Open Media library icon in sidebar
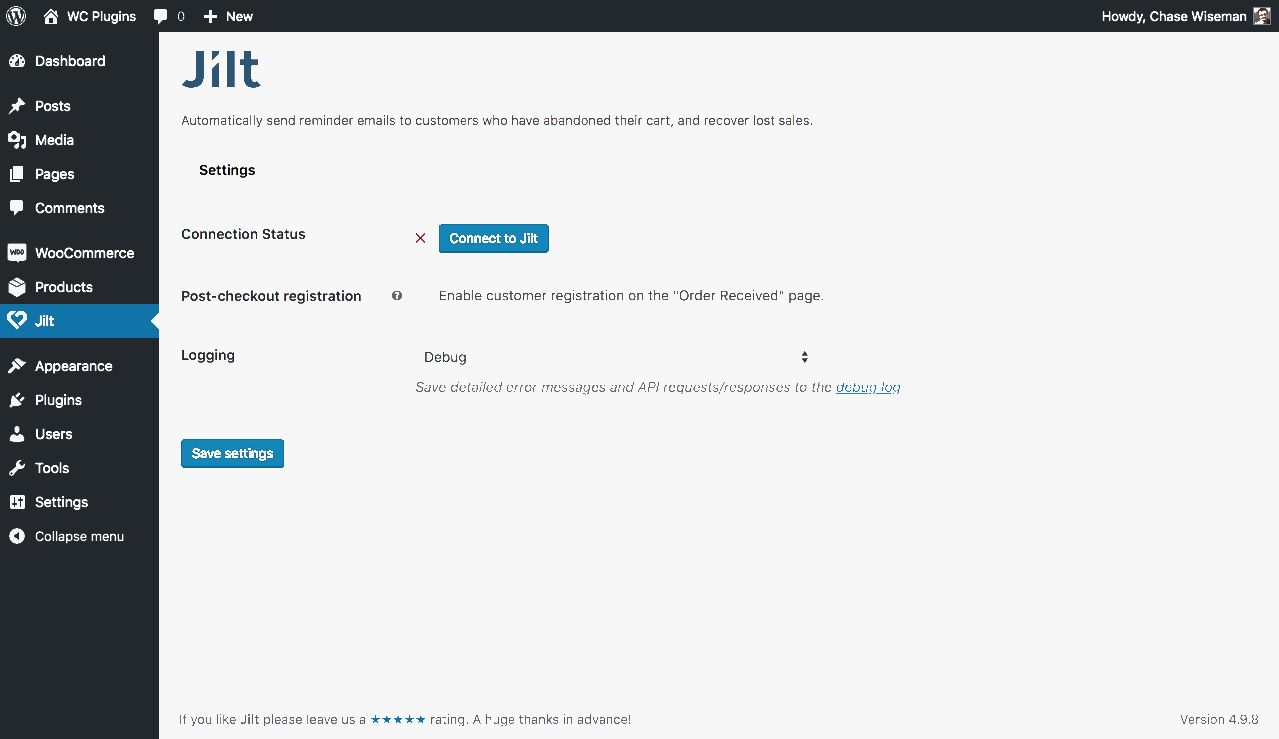 click(x=16, y=140)
